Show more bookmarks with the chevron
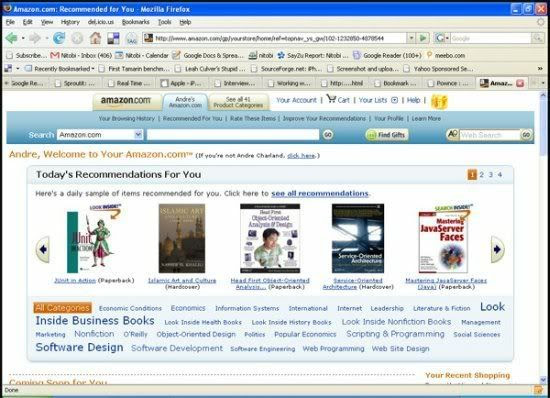550x398 pixels. pyautogui.click(x=541, y=69)
